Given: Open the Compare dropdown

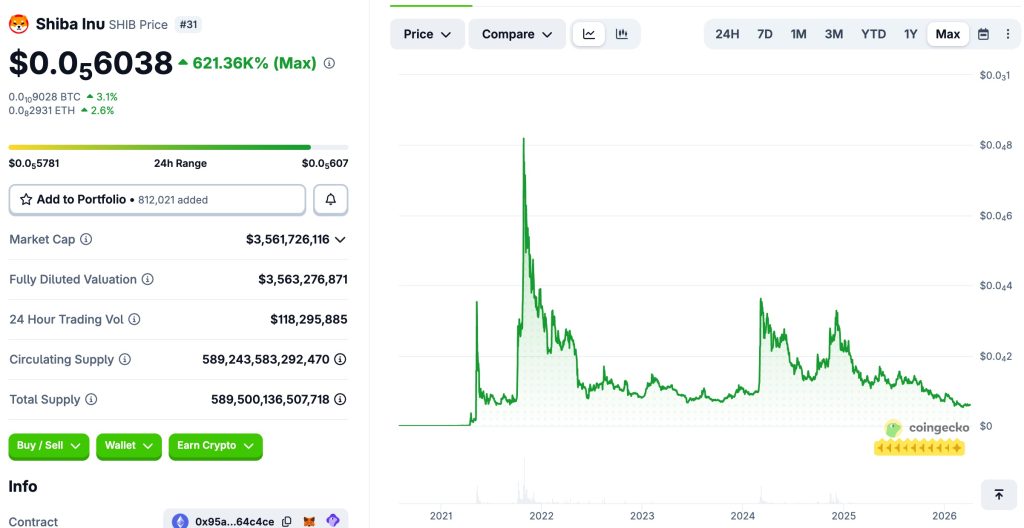Looking at the screenshot, I should [517, 34].
